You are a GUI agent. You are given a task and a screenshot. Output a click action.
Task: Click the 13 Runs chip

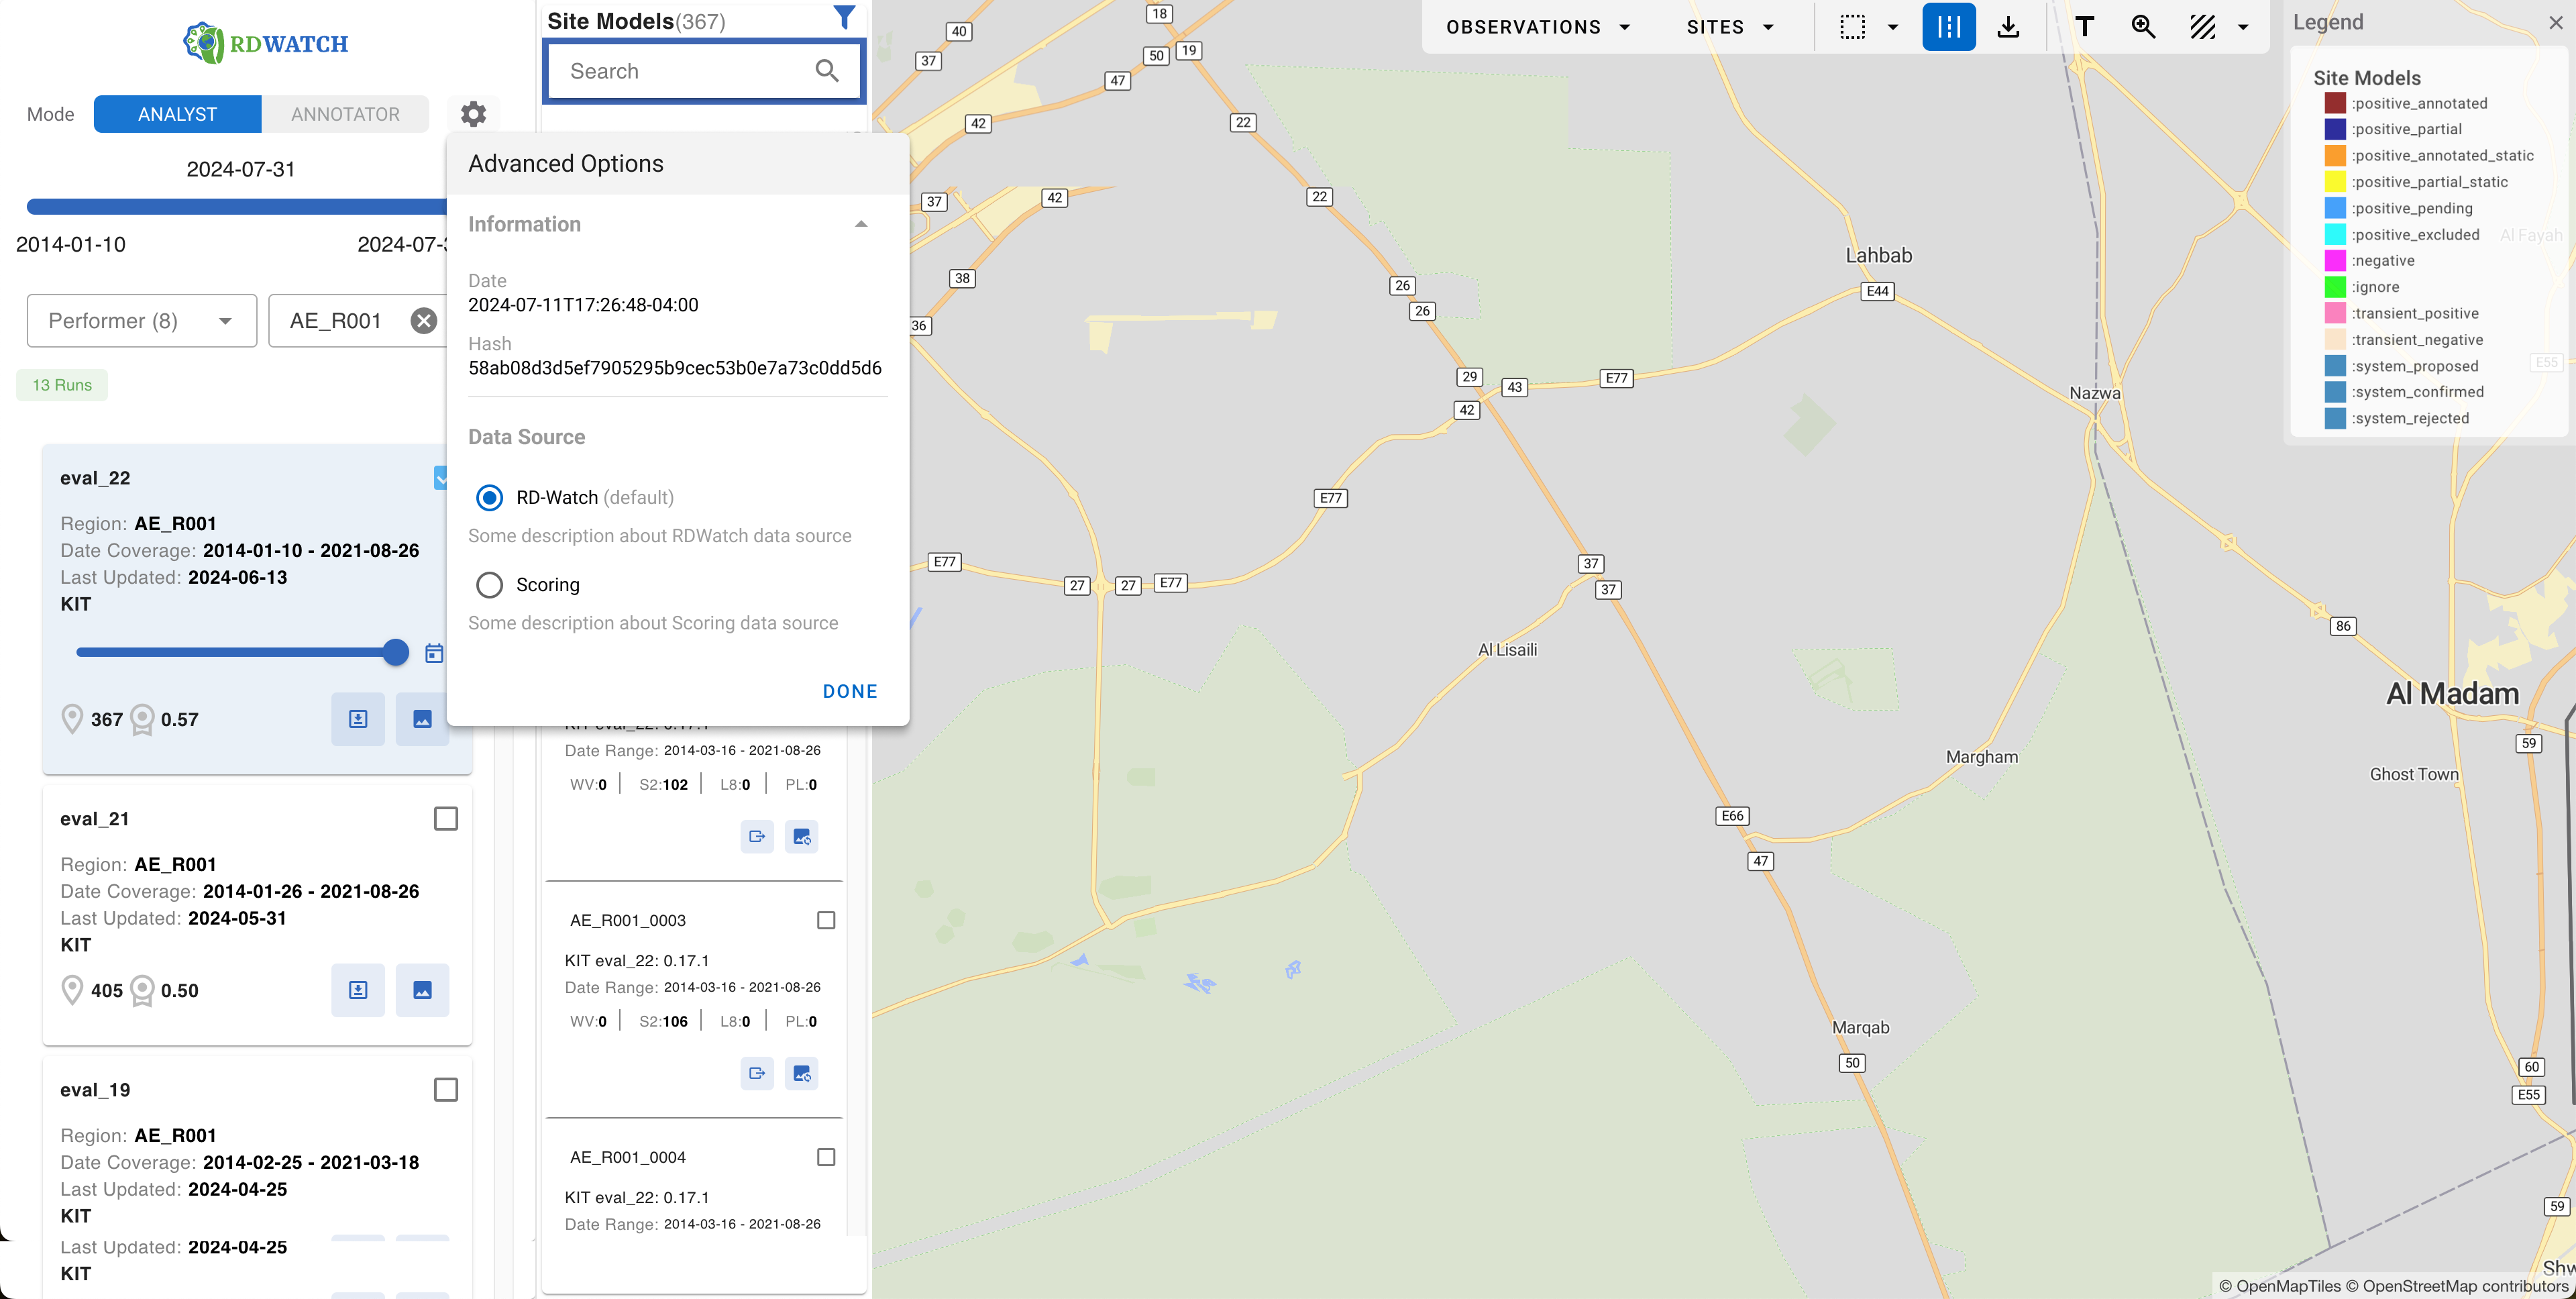62,385
